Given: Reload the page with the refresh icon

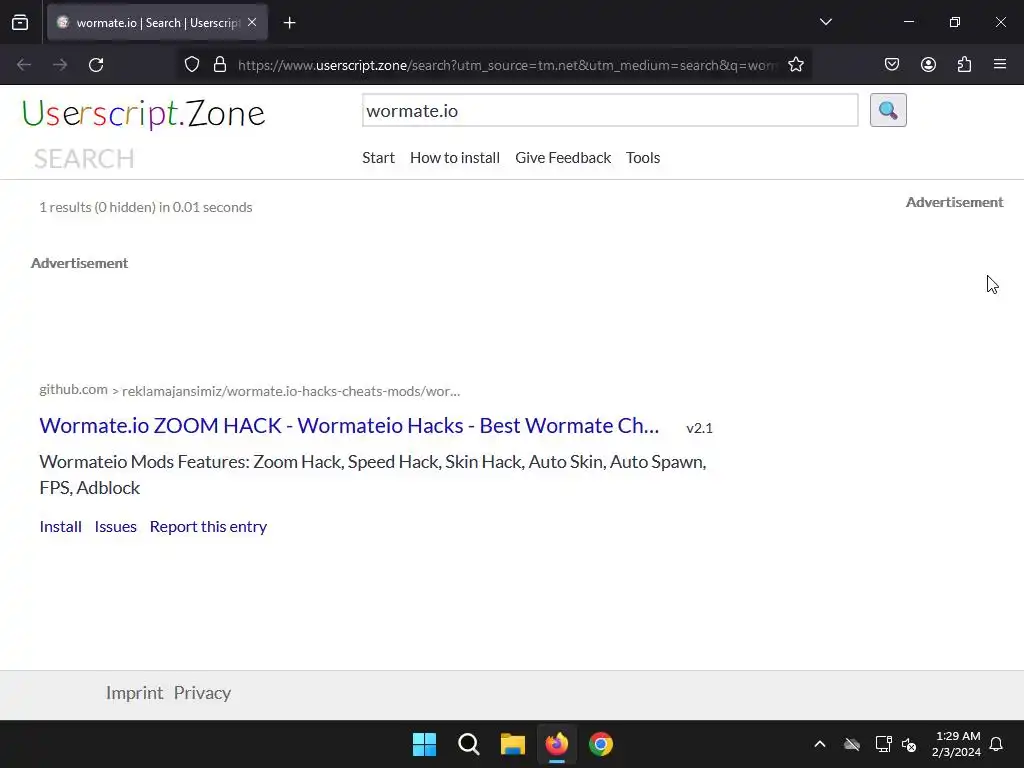Looking at the screenshot, I should (96, 65).
